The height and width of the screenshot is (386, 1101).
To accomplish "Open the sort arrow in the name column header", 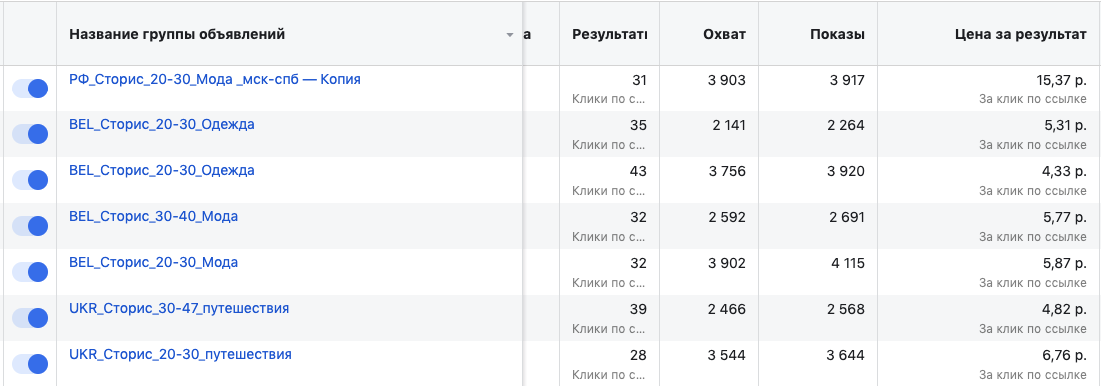I will pyautogui.click(x=510, y=35).
